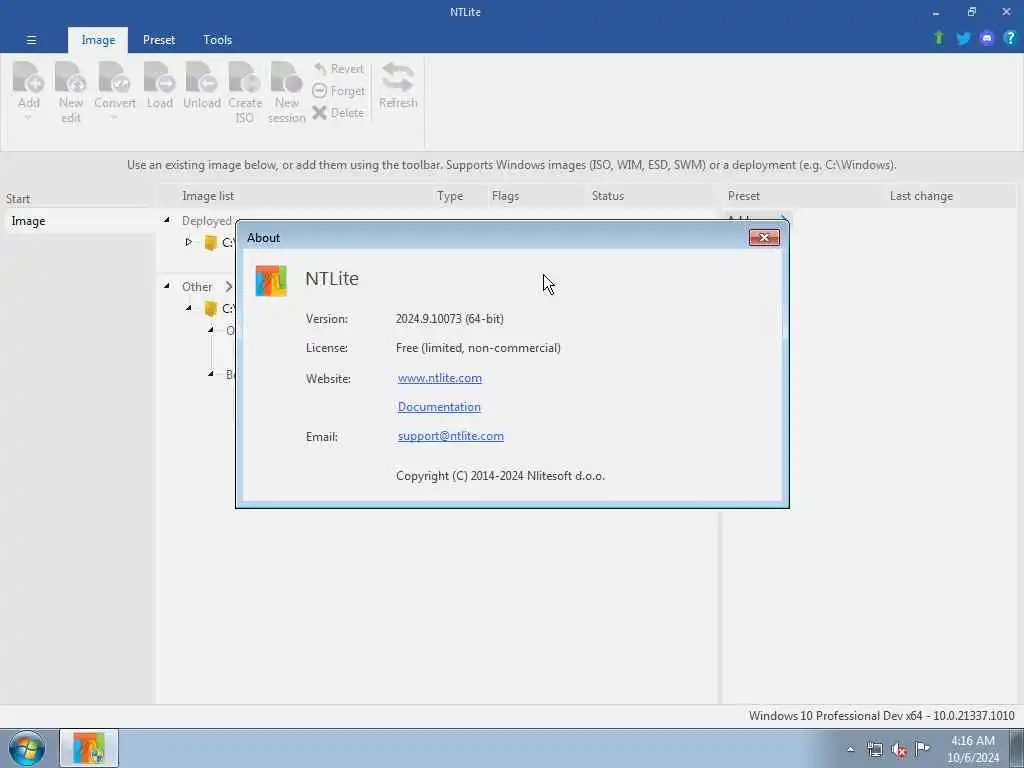Open the Documentation link

click(439, 407)
